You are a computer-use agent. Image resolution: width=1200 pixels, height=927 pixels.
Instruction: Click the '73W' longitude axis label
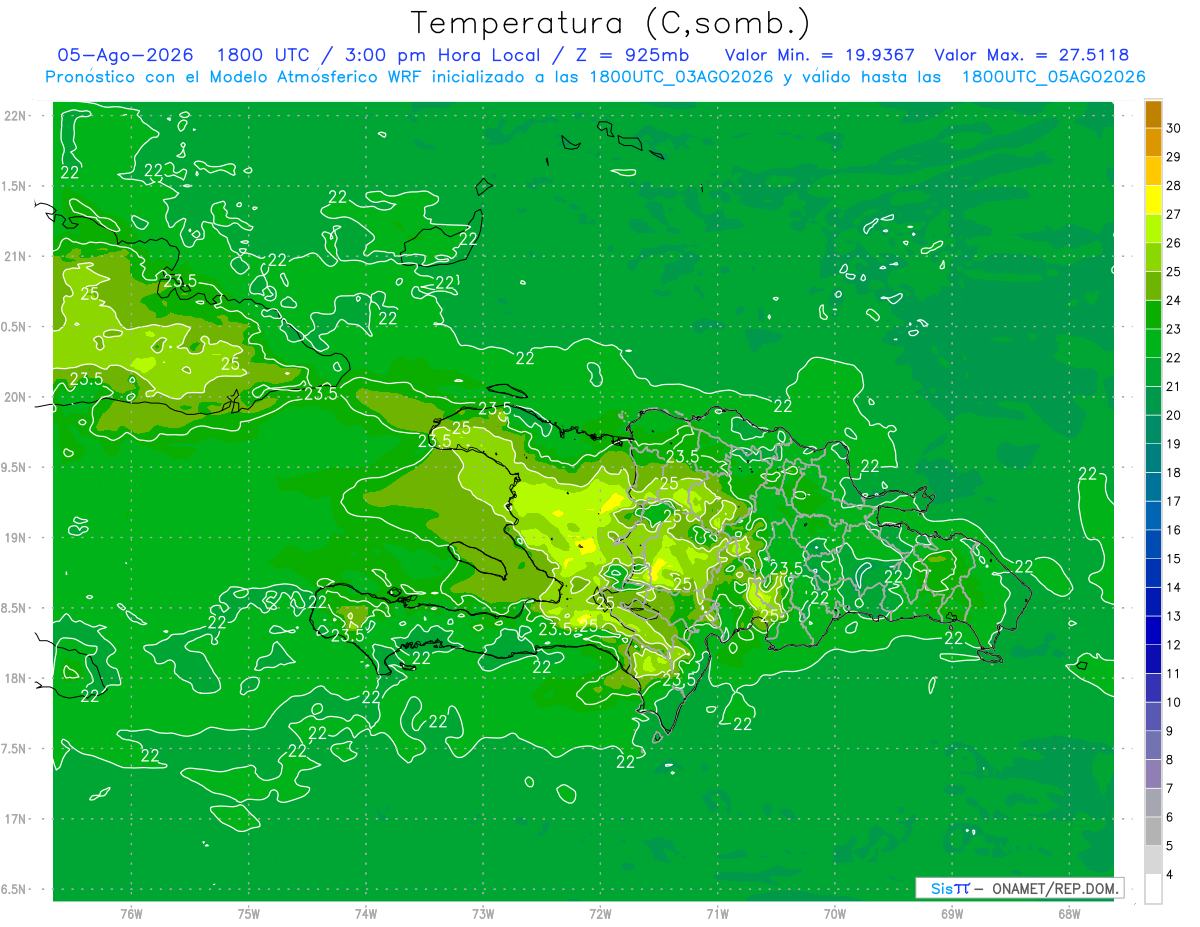(483, 914)
